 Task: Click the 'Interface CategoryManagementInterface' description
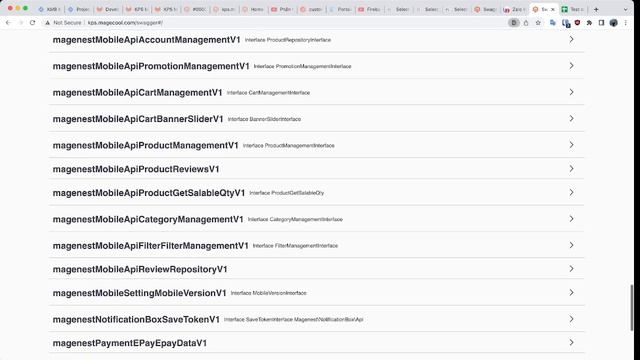[x=295, y=219]
